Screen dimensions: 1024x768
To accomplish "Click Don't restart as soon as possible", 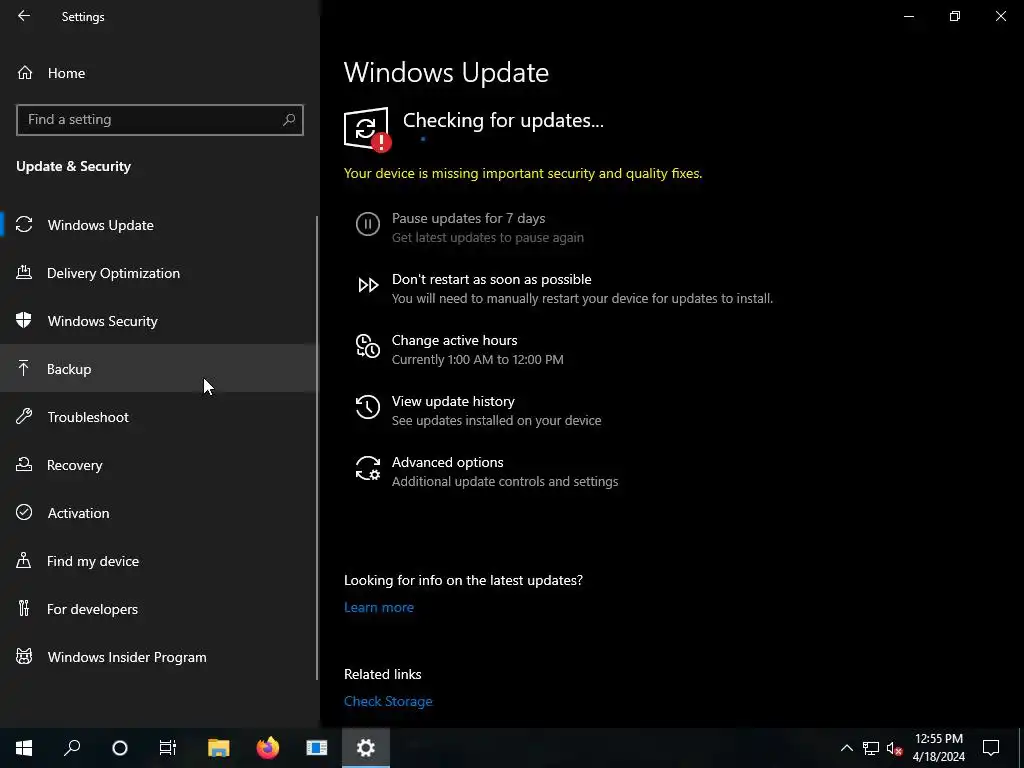I will pyautogui.click(x=492, y=279).
